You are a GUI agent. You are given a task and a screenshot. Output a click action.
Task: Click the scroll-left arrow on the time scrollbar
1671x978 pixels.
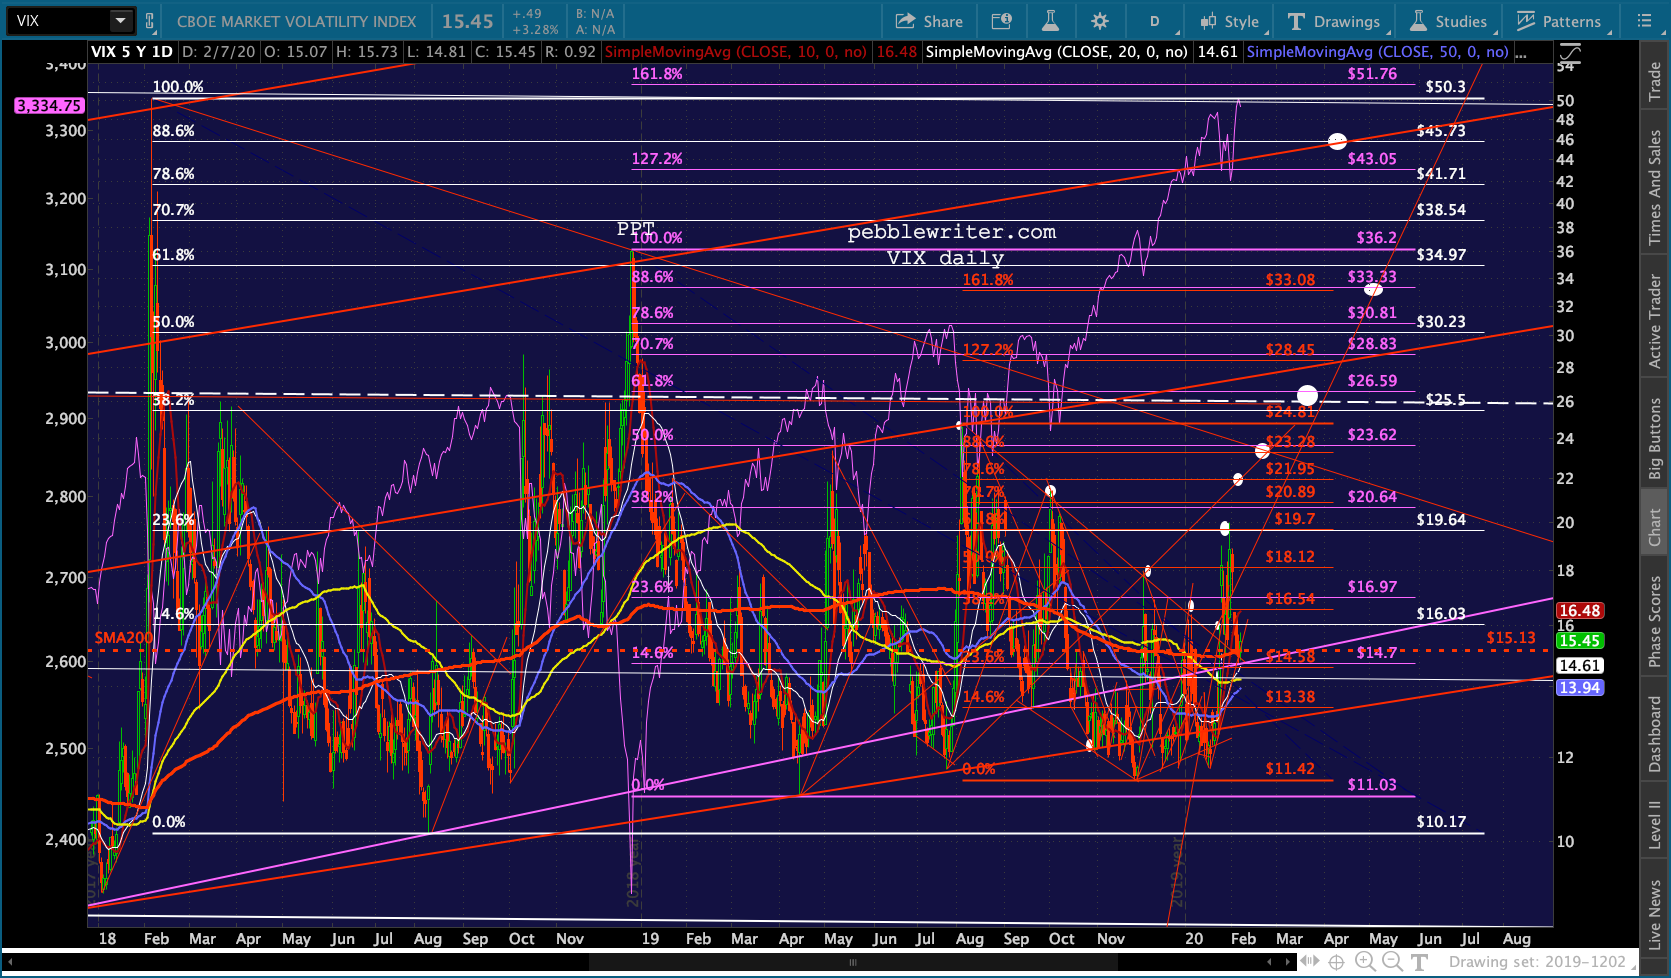pyautogui.click(x=1269, y=962)
